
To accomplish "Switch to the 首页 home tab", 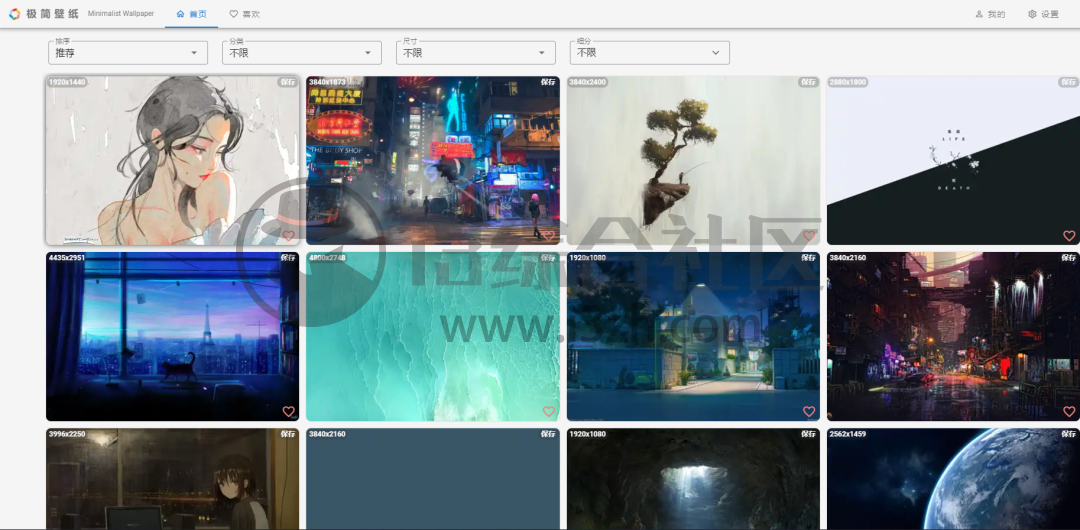I will click(x=191, y=14).
